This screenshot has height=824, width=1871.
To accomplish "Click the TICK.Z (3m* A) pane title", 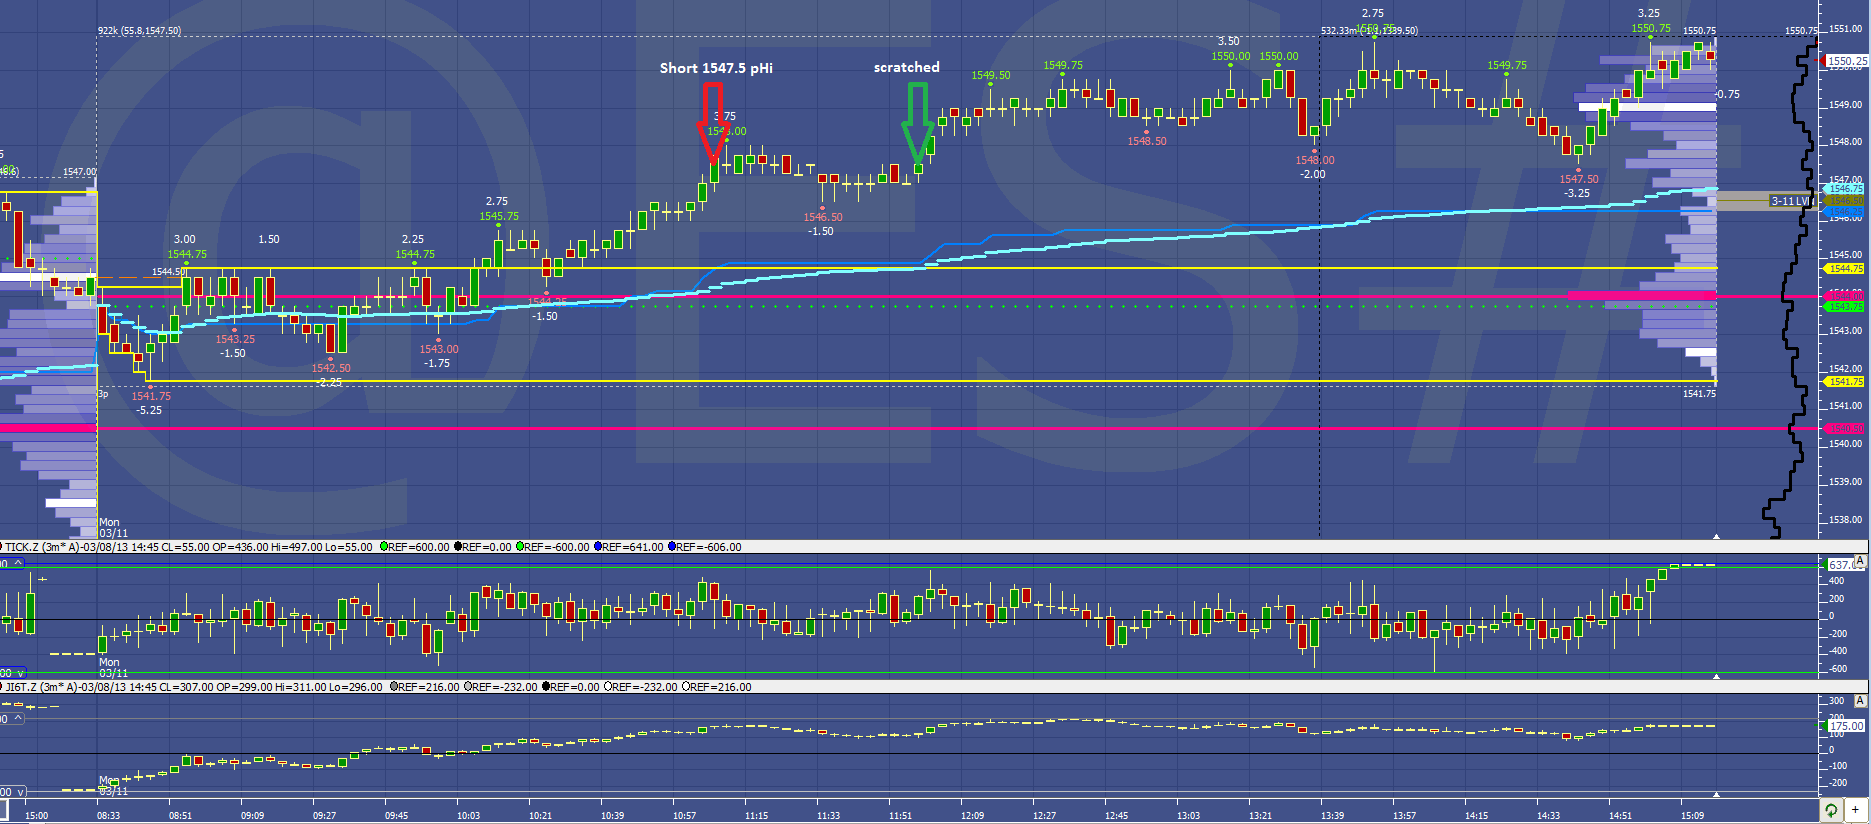I will point(41,547).
